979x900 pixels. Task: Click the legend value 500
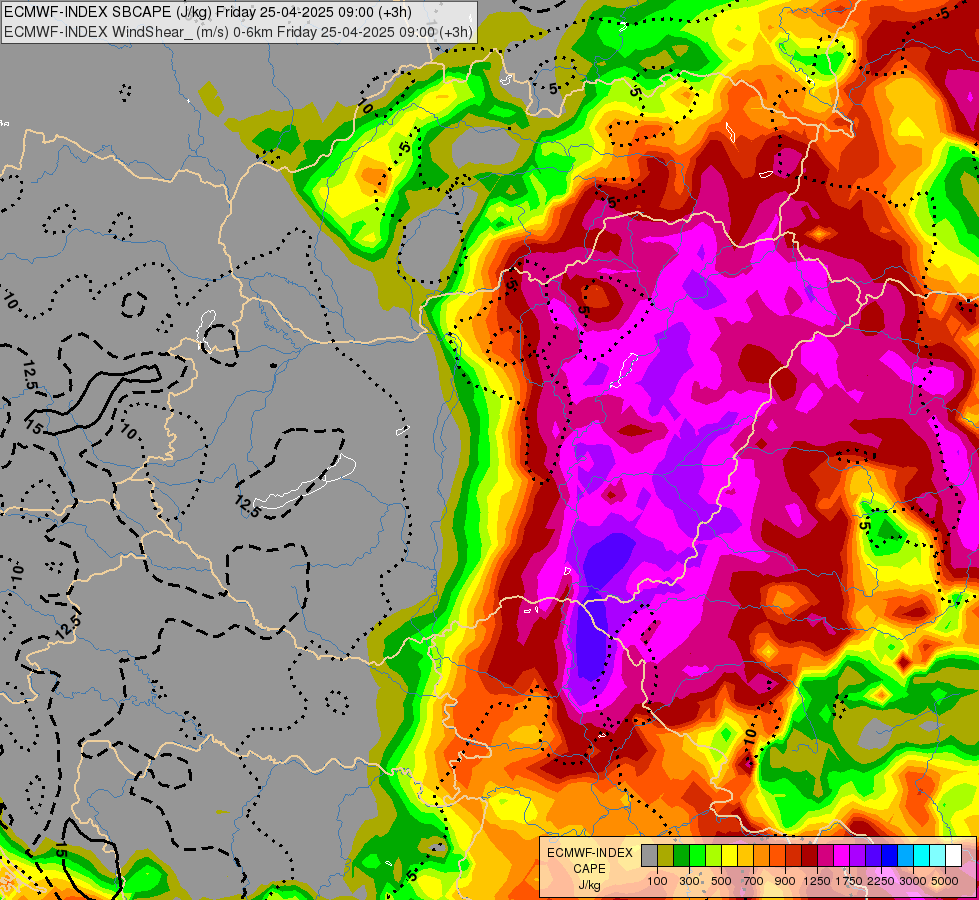(721, 881)
